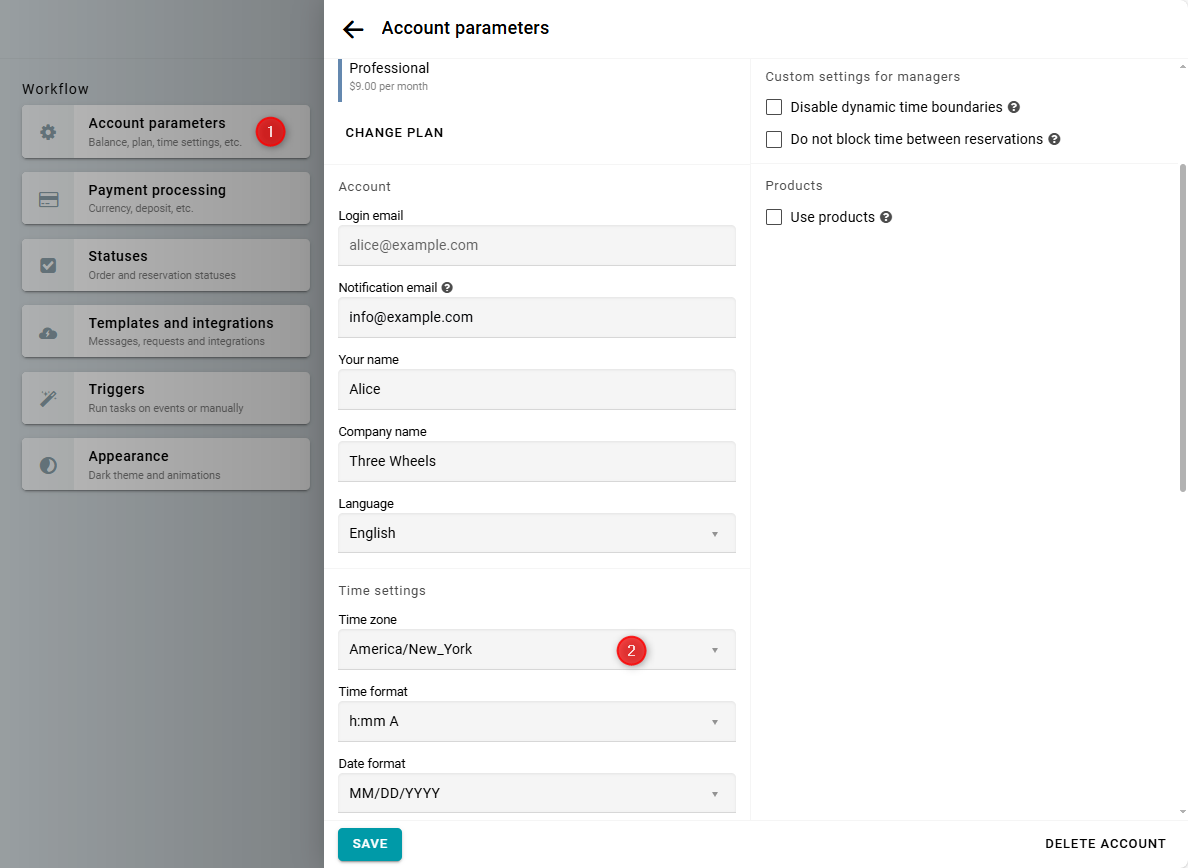
Task: Click the back arrow next to Account parameters
Action: pyautogui.click(x=353, y=29)
